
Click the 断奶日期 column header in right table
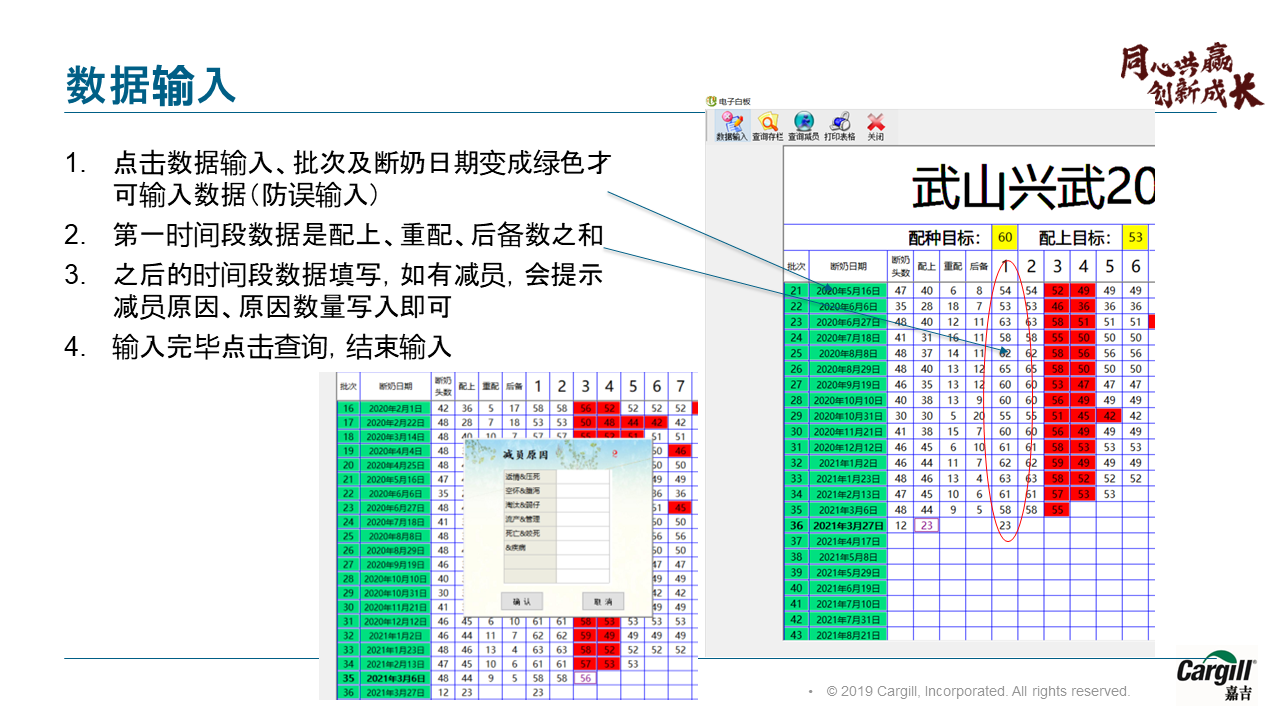tap(848, 267)
